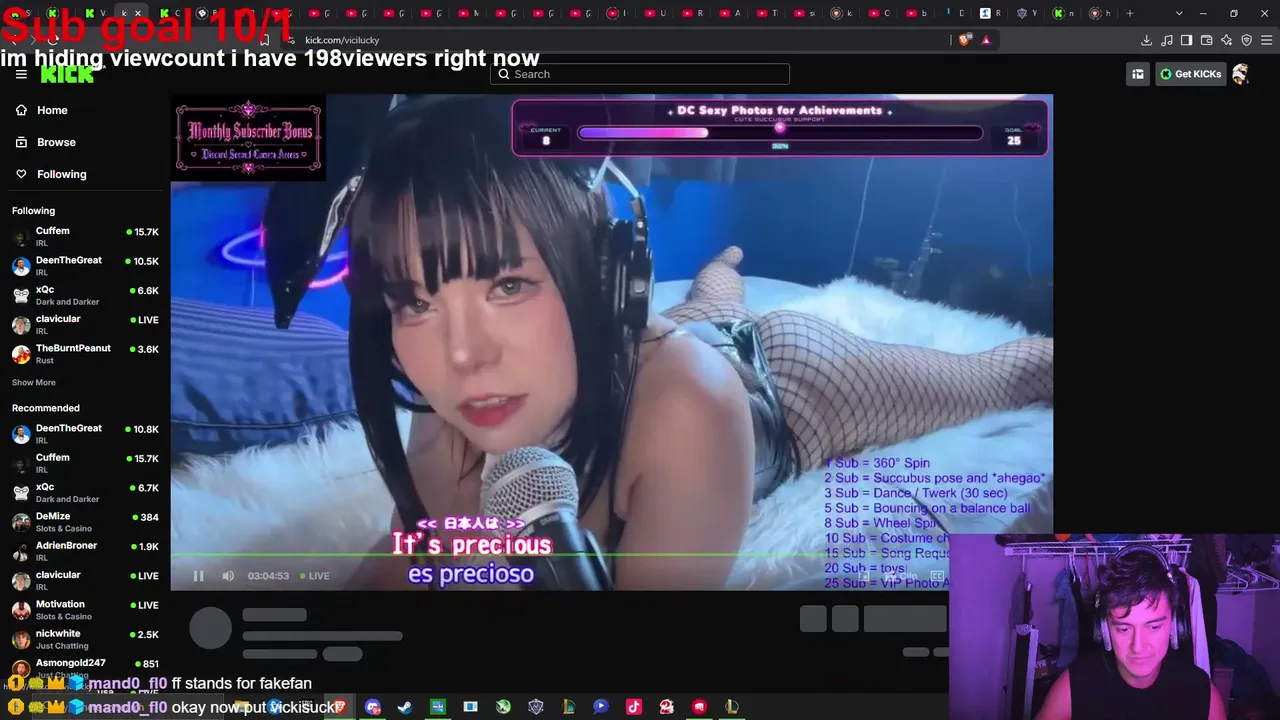Switch to the Kick tab labeled 'n'

[1064, 13]
